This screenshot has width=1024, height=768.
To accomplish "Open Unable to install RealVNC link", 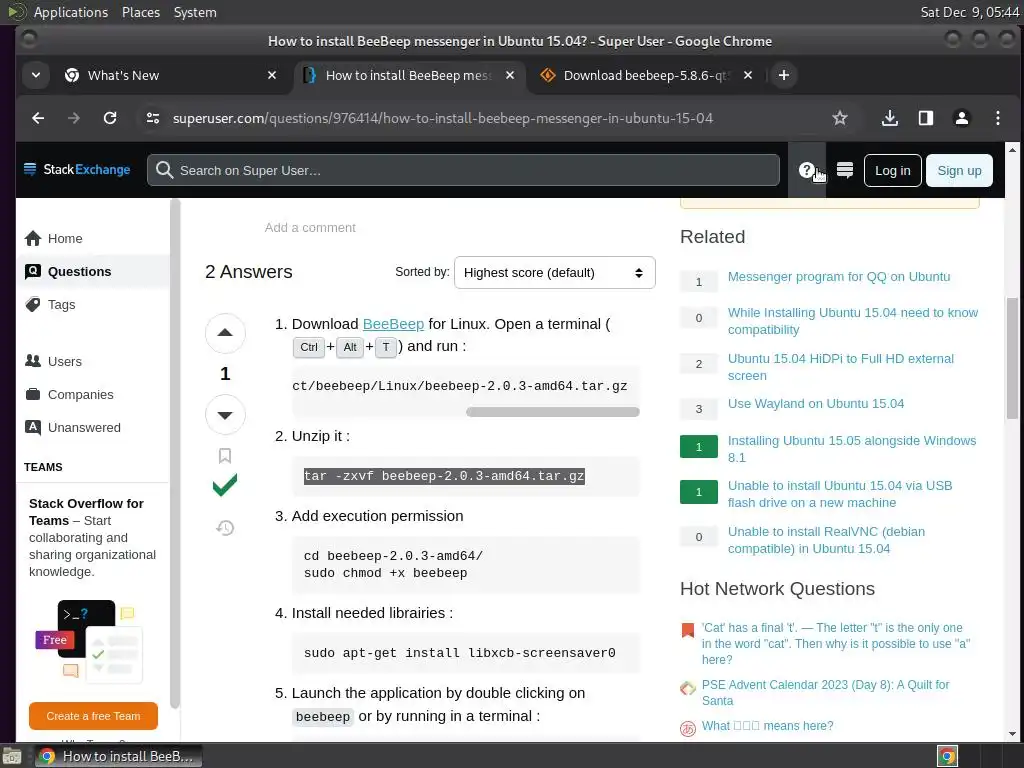I will (826, 540).
